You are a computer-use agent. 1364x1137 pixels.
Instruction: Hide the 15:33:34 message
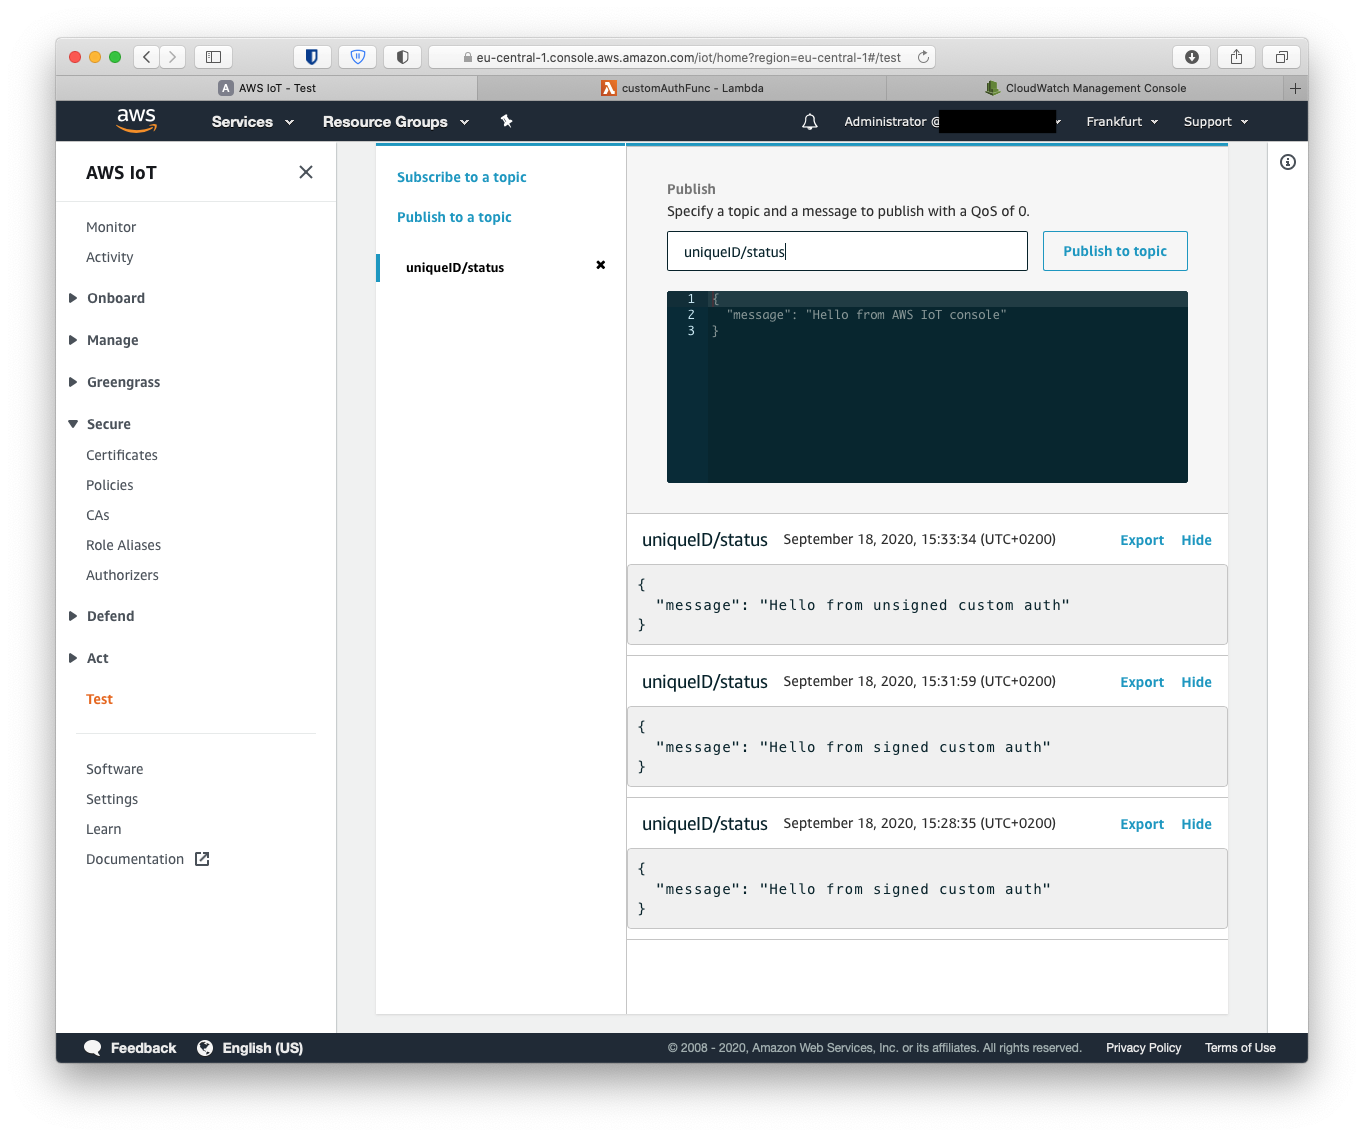[x=1196, y=540]
